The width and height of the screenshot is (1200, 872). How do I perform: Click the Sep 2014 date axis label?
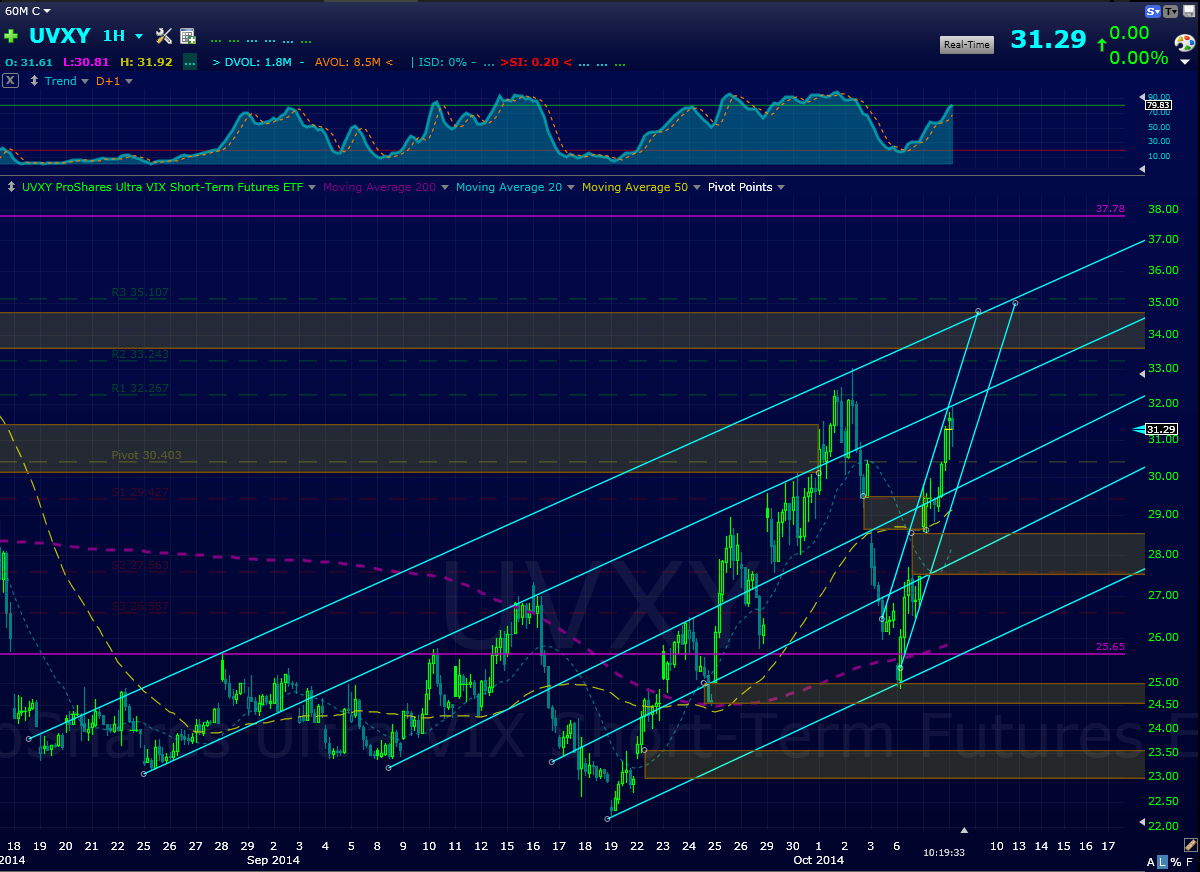[x=273, y=860]
